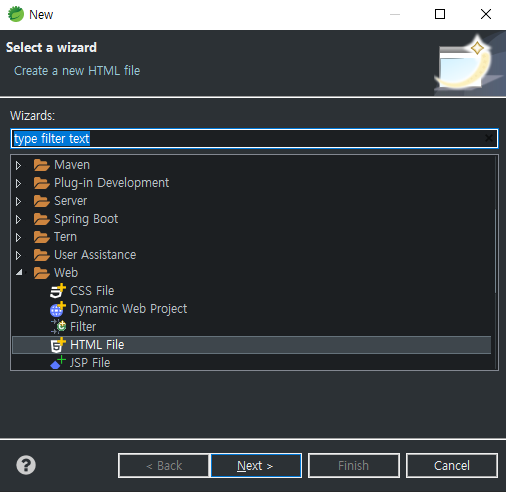Expand the Plug-in Development category

pos(18,183)
